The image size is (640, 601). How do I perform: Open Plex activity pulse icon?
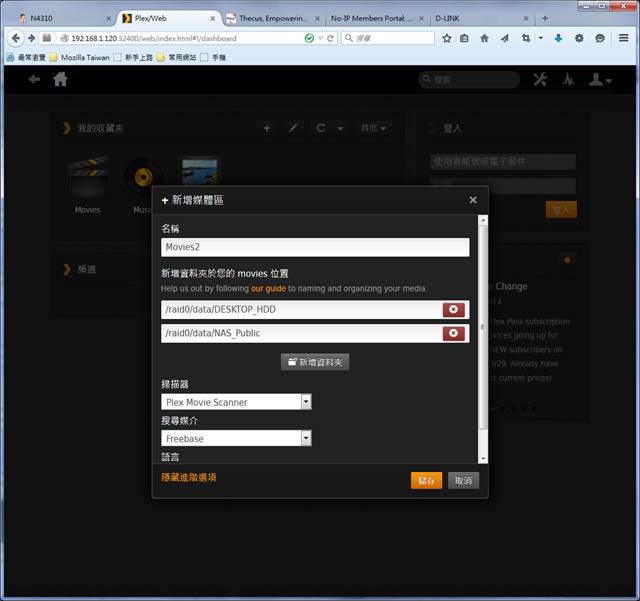click(x=568, y=79)
